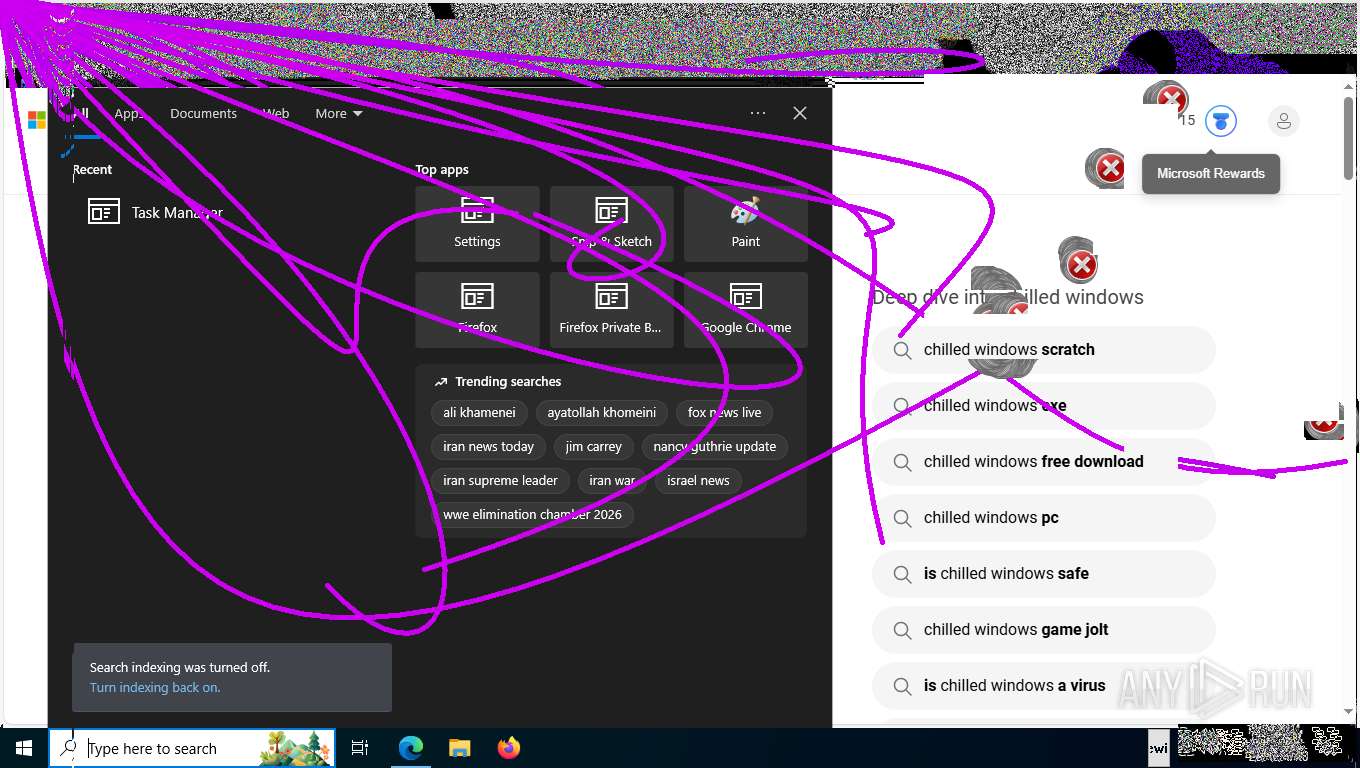Open Microsoft Edge from taskbar
The image size is (1360, 768).
click(411, 748)
